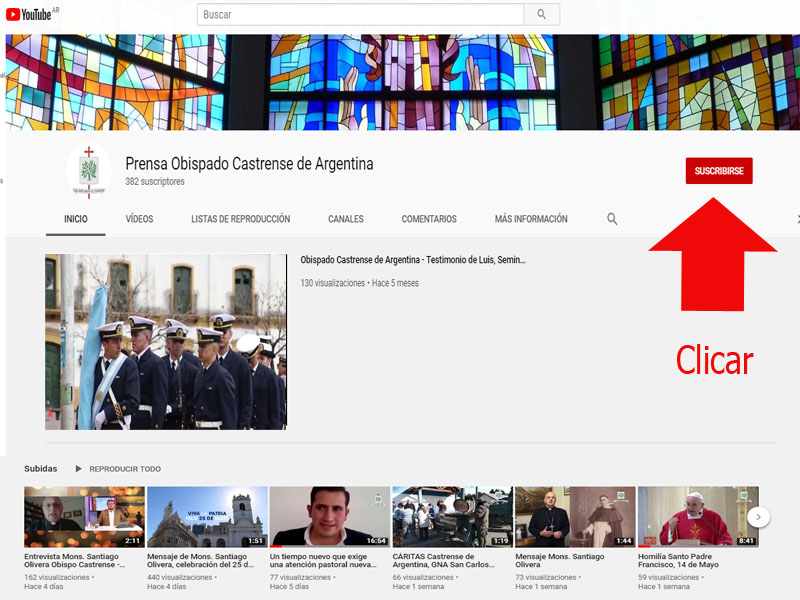This screenshot has width=800, height=600.
Task: Open the Entrevista Mons. Santiago Olivera thumbnail
Action: tap(84, 517)
